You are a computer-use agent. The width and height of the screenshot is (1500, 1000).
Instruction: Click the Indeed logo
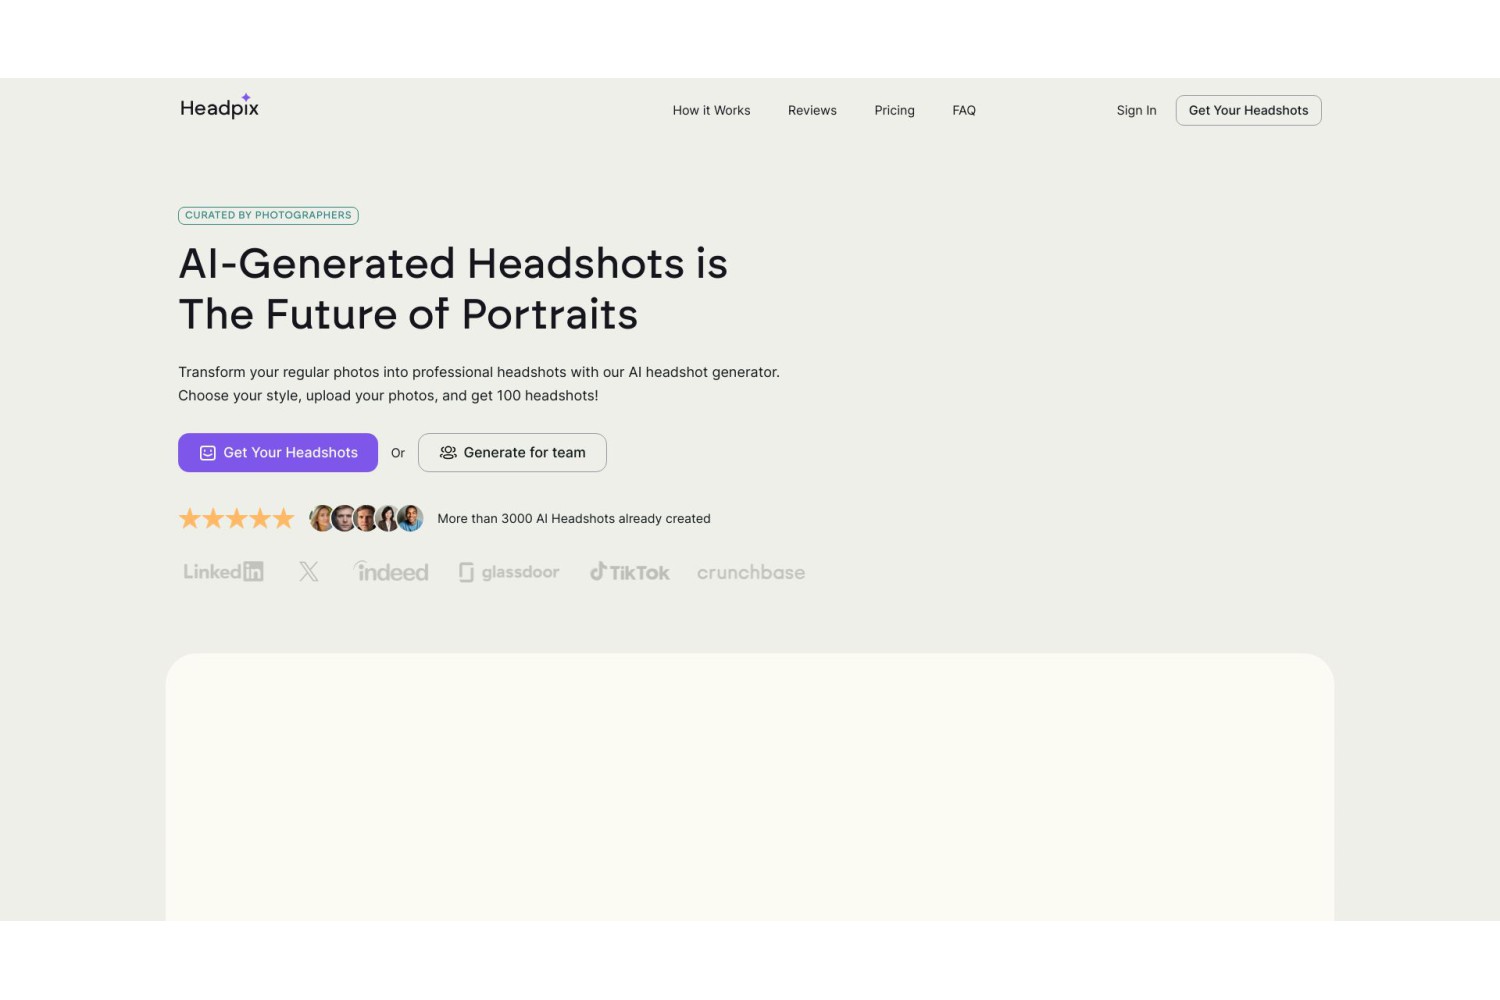[391, 572]
